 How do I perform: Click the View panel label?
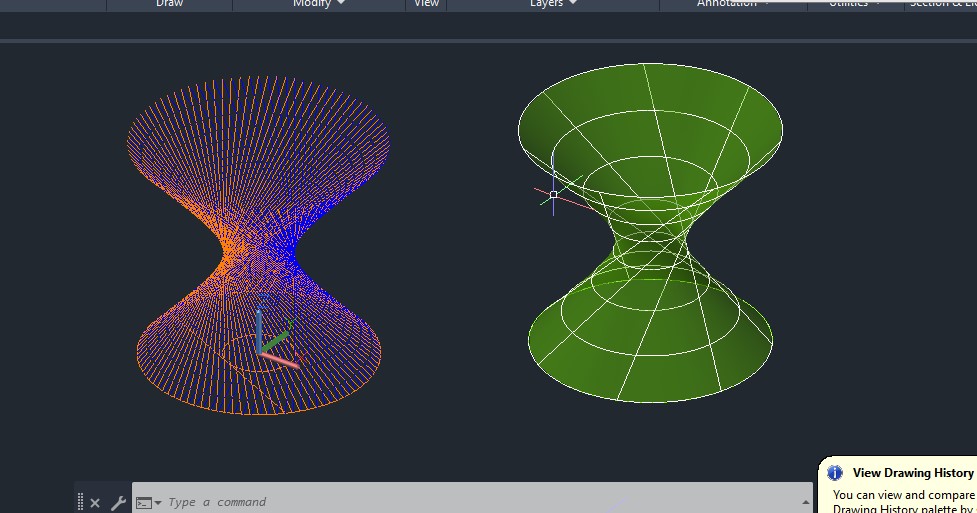[426, 4]
